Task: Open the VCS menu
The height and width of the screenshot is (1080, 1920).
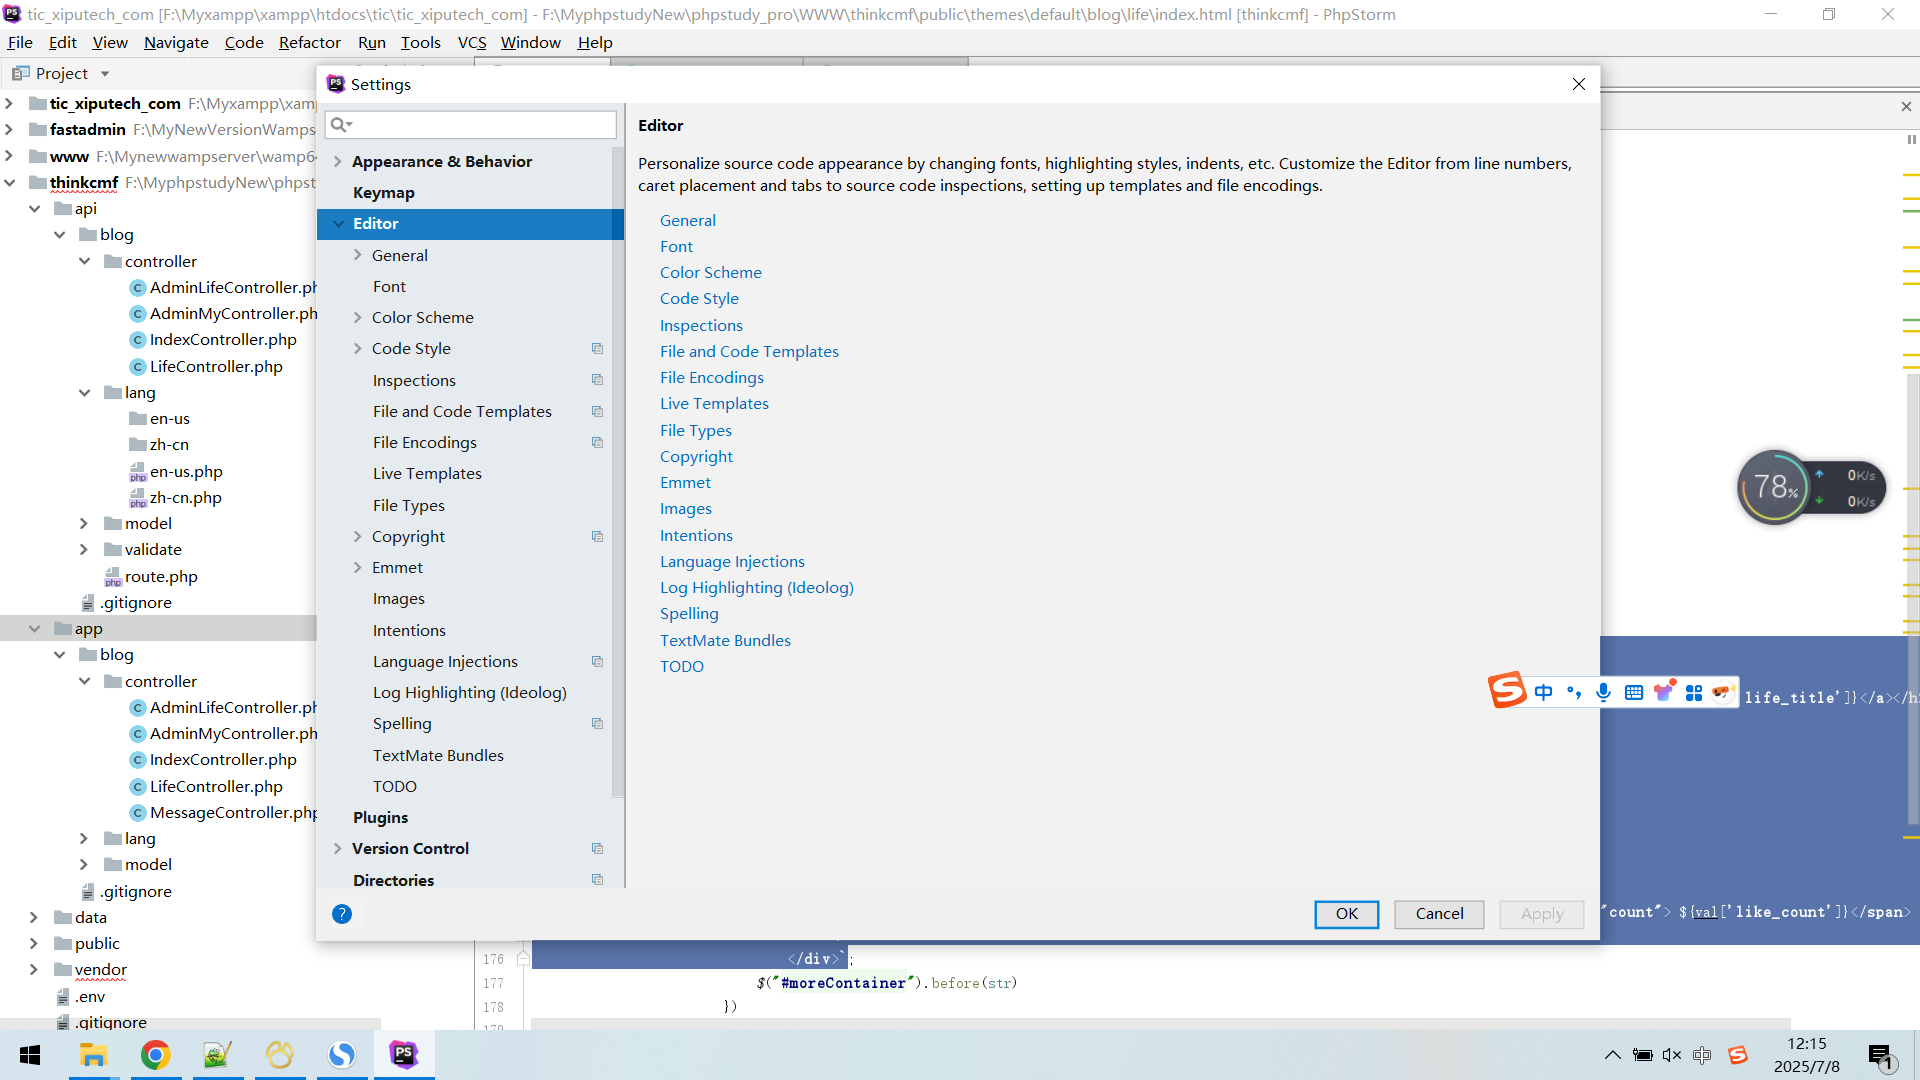Action: [x=471, y=43]
